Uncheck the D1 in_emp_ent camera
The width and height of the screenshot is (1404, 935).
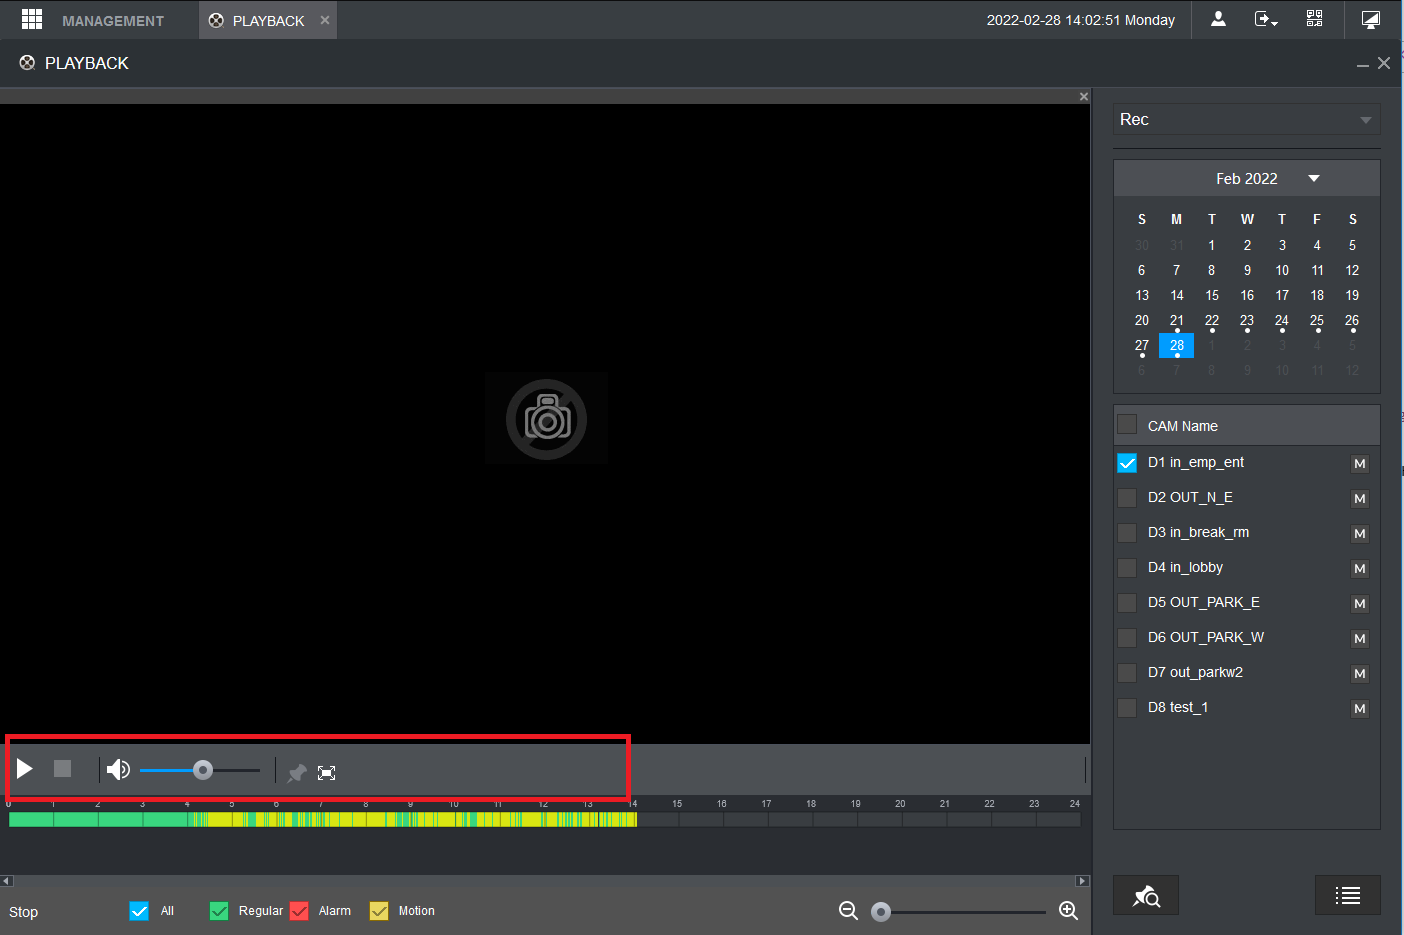tap(1127, 463)
